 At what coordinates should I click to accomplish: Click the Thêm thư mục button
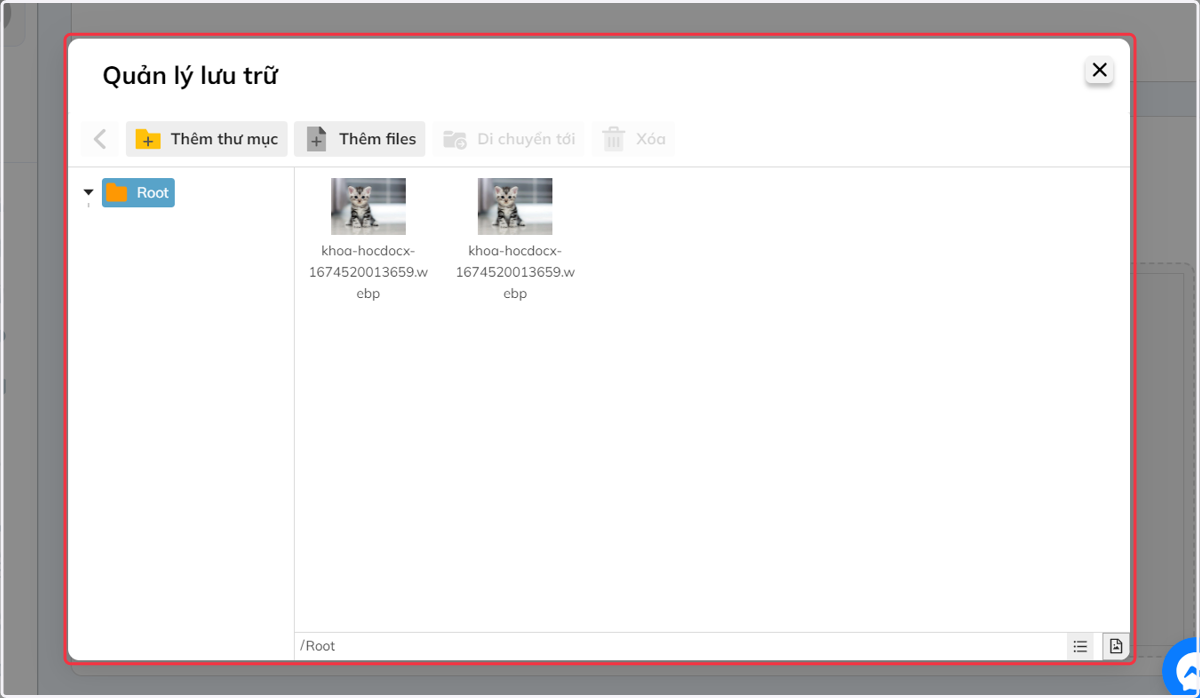click(x=207, y=139)
